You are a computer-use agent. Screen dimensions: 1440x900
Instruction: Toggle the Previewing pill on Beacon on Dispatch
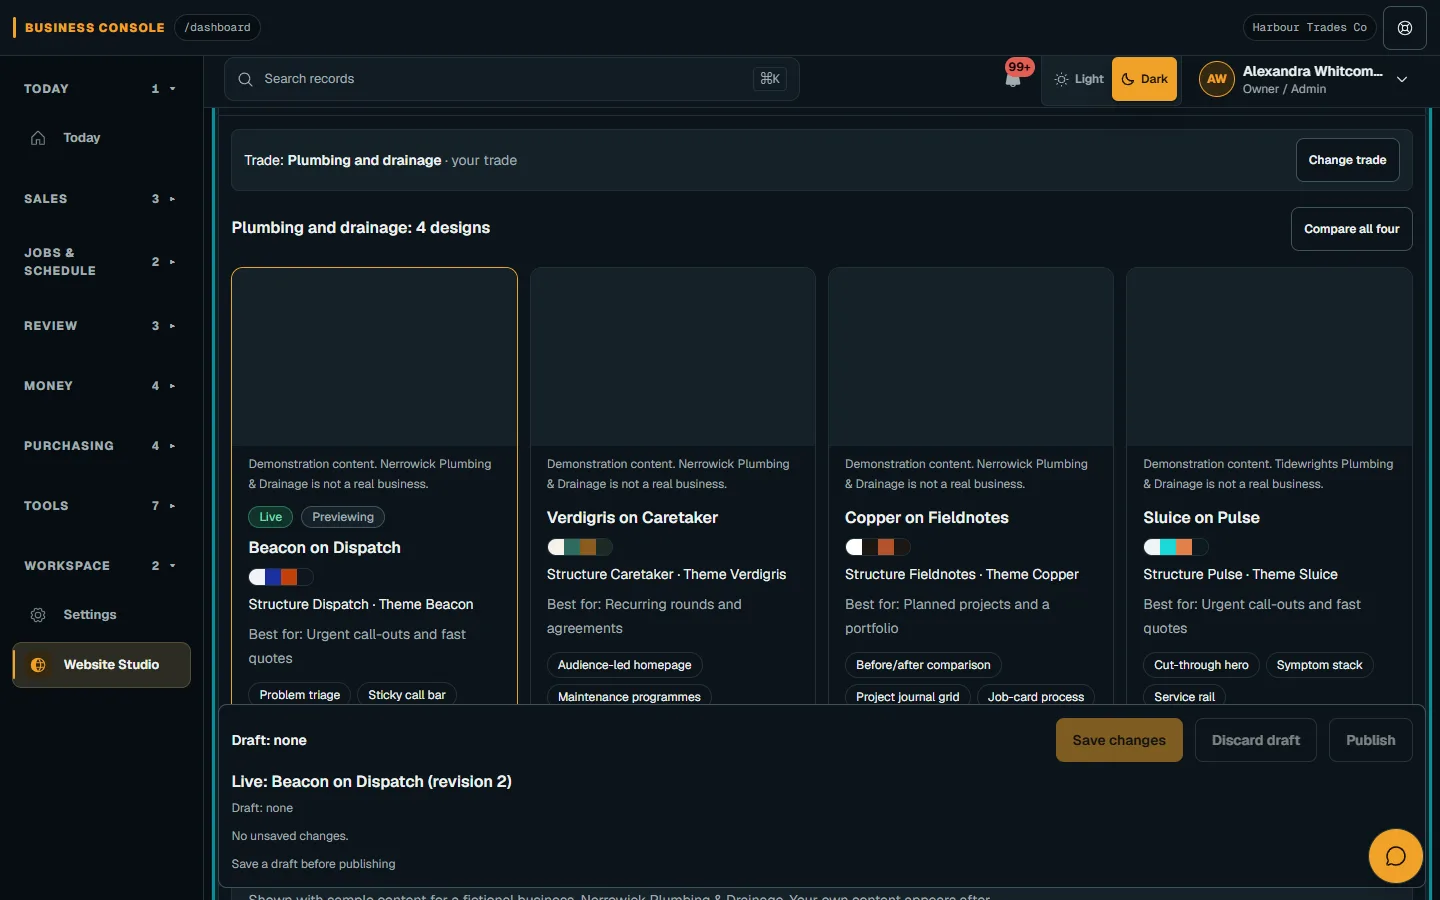click(x=343, y=517)
